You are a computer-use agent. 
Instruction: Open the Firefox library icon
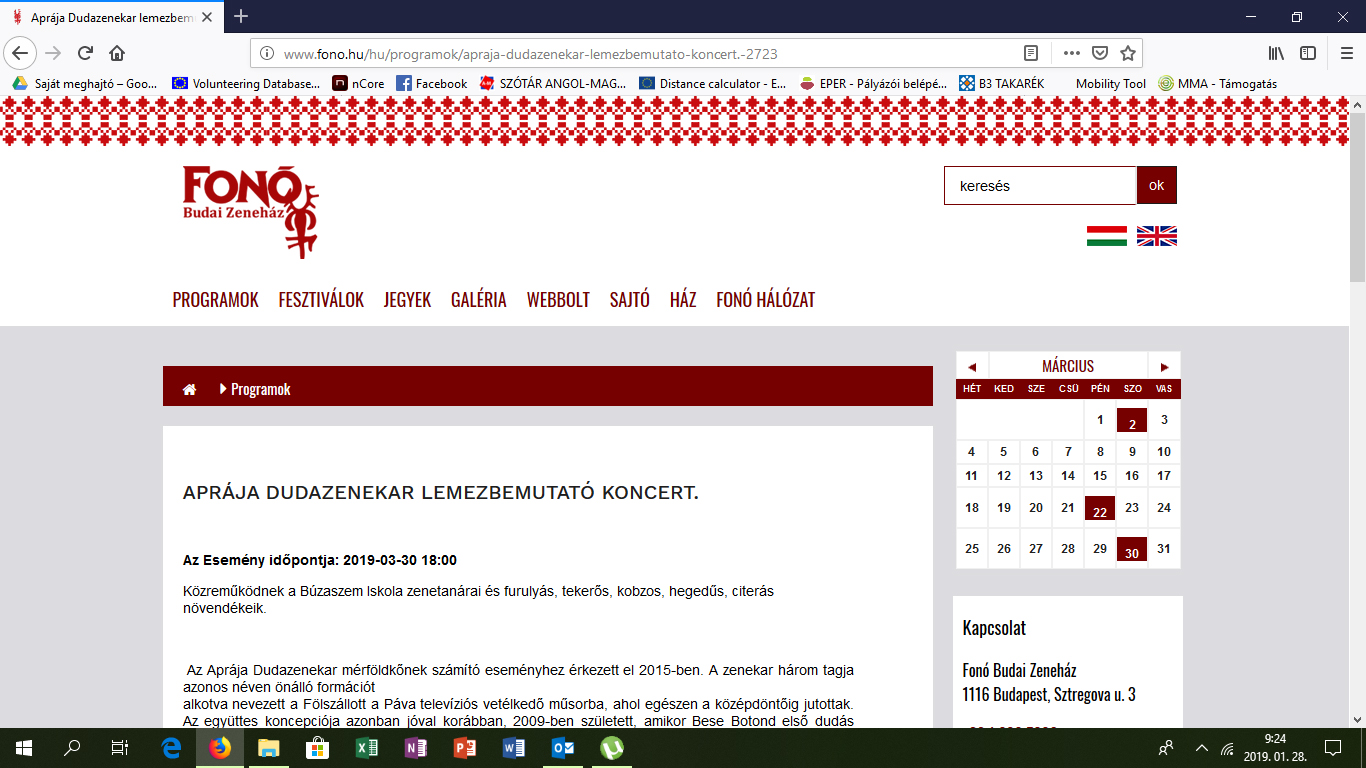point(1276,53)
